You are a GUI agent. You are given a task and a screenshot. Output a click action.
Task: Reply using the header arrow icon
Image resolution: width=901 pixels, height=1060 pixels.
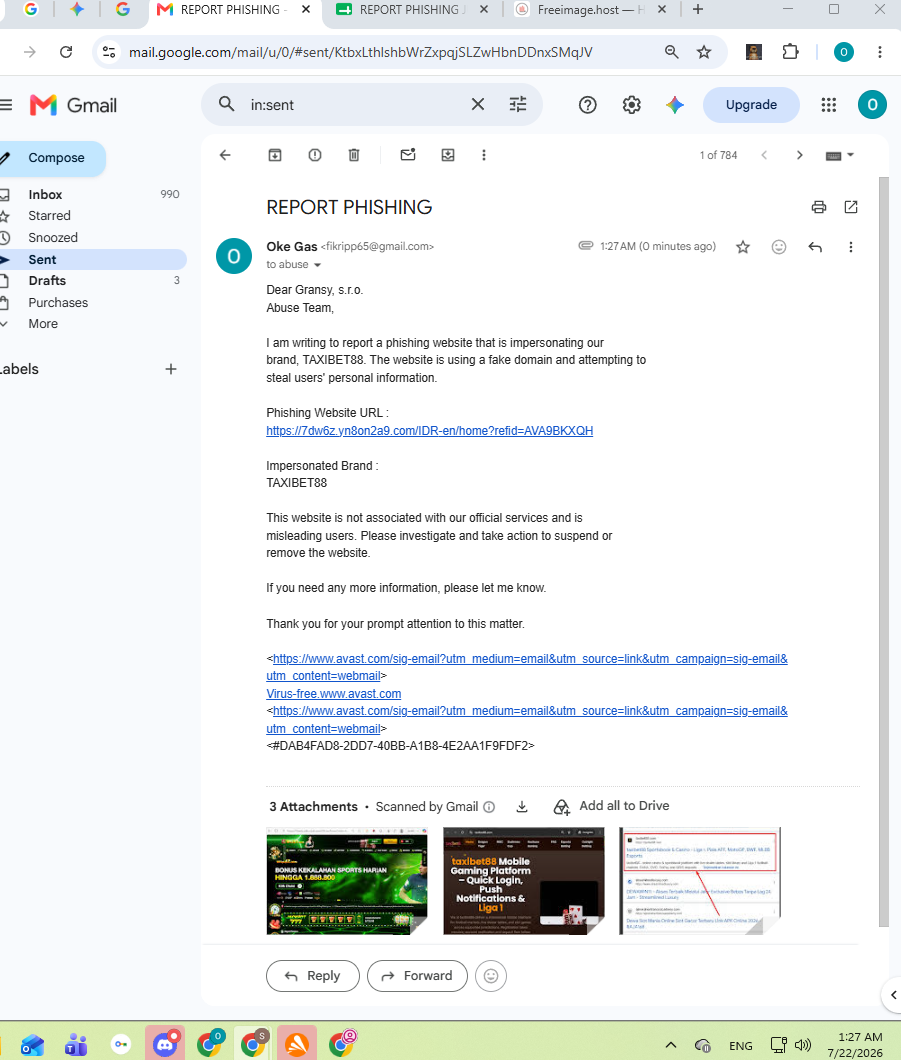815,247
